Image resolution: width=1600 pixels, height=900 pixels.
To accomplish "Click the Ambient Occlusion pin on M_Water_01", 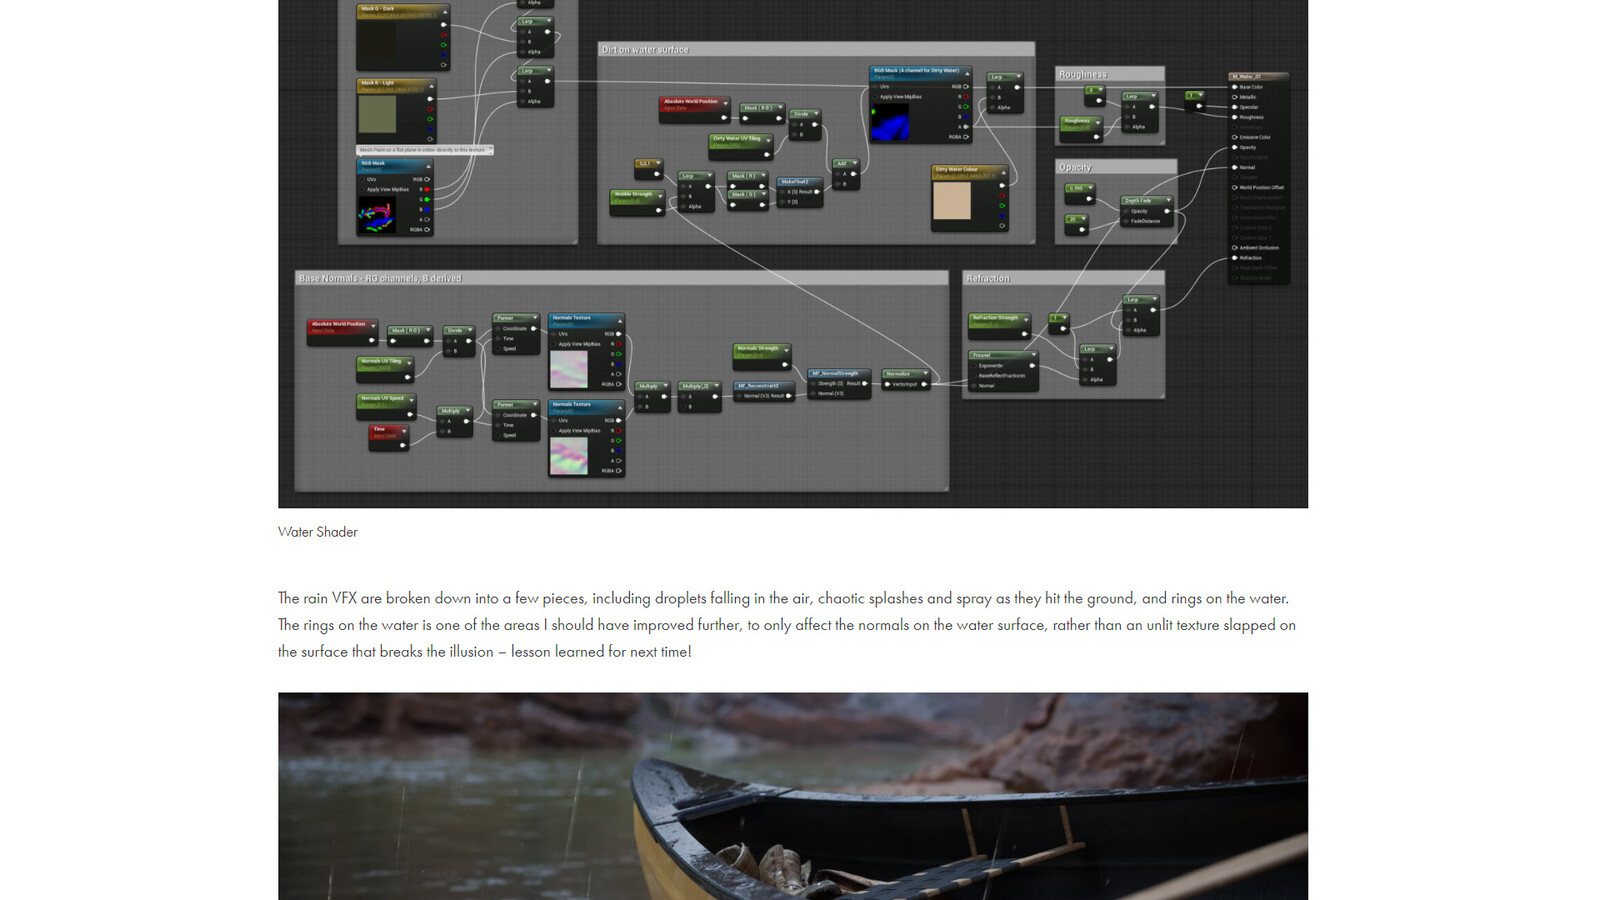I will pyautogui.click(x=1235, y=248).
